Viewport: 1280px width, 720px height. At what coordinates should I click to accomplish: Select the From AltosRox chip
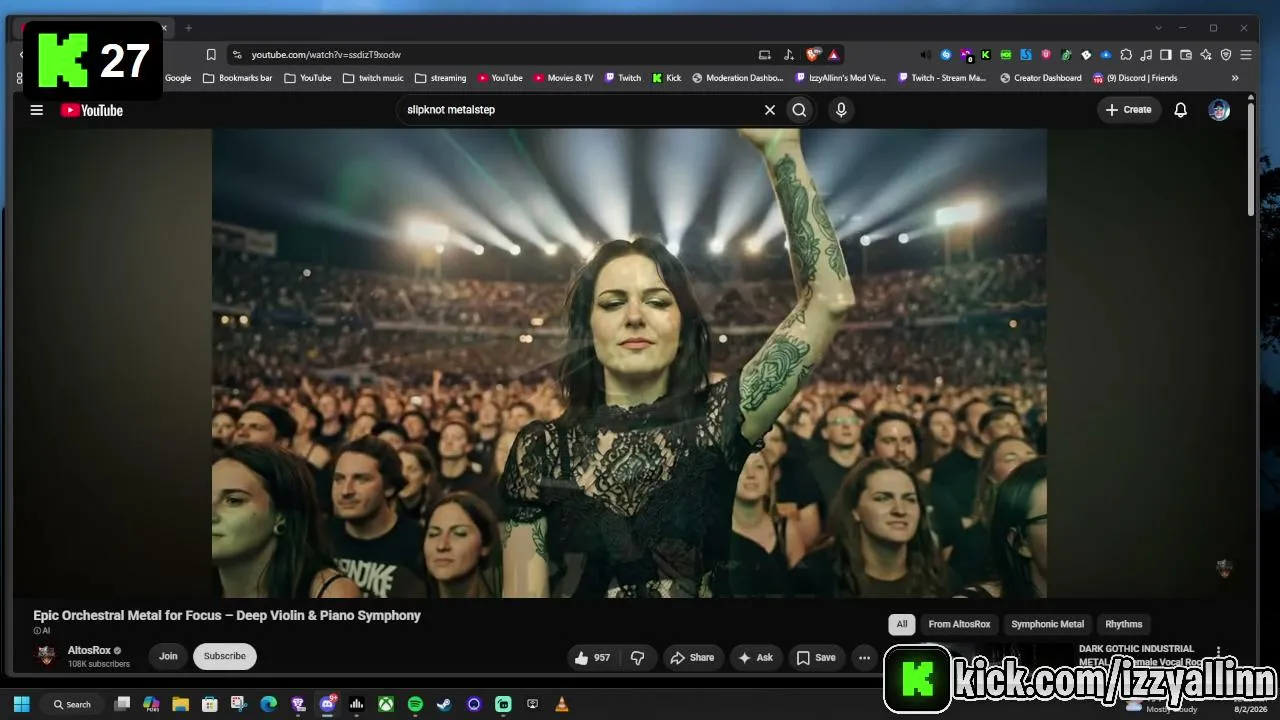click(x=959, y=624)
